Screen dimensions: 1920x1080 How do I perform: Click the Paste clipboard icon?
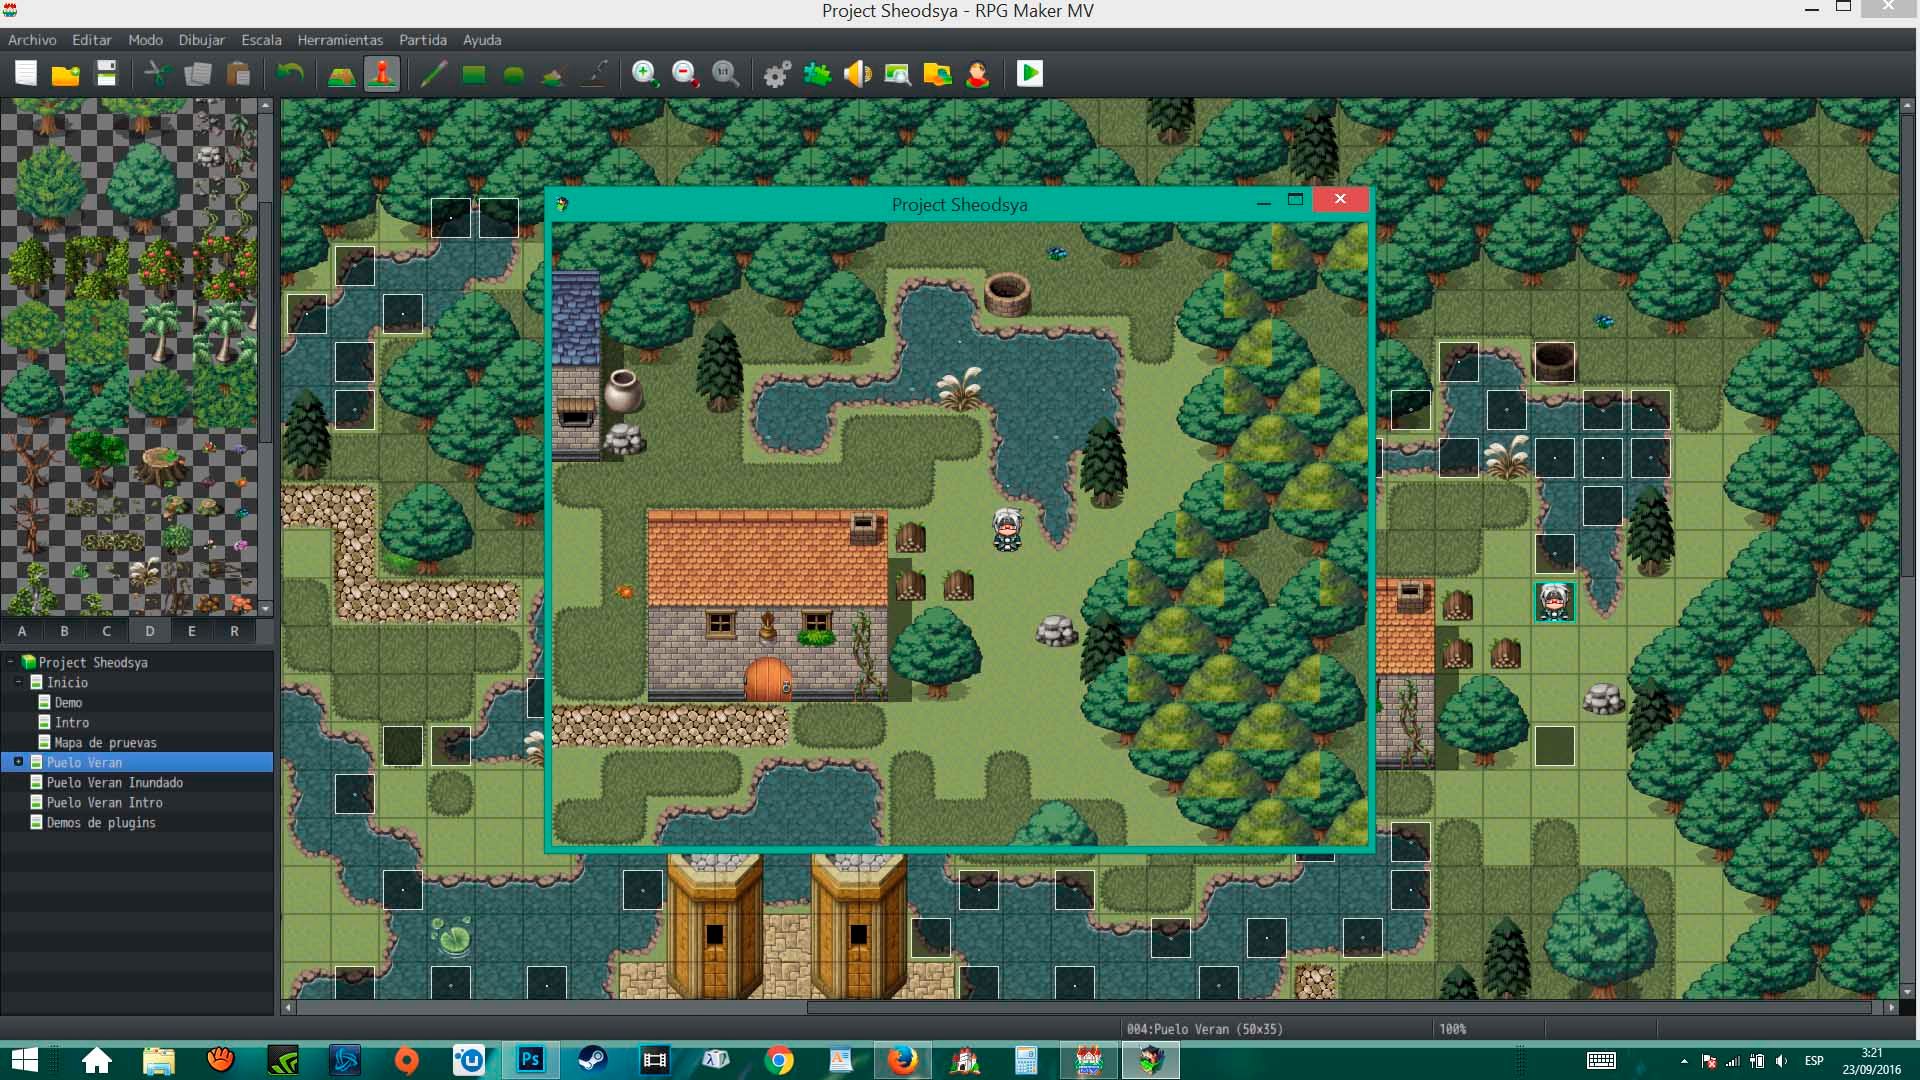tap(238, 73)
